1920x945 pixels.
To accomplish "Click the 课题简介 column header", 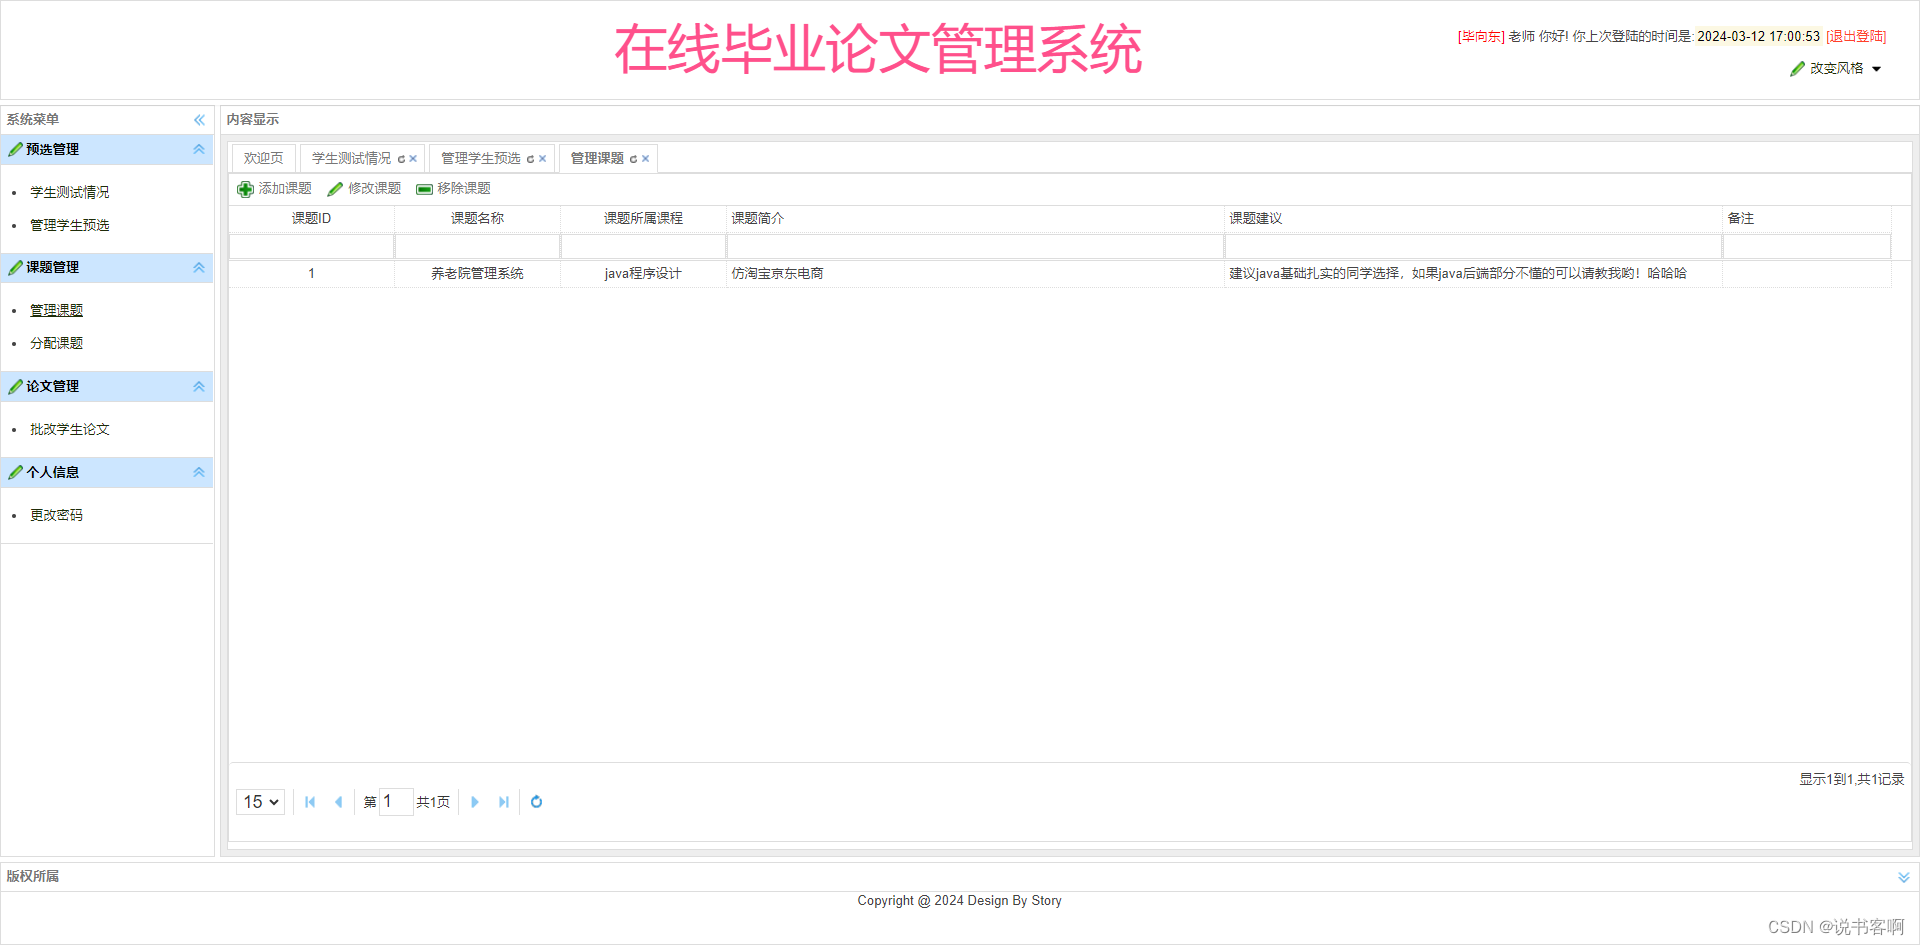I will (975, 218).
